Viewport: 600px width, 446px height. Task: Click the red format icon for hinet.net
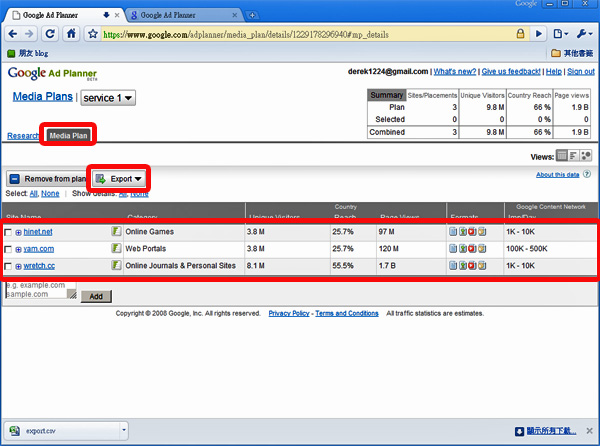coord(472,231)
